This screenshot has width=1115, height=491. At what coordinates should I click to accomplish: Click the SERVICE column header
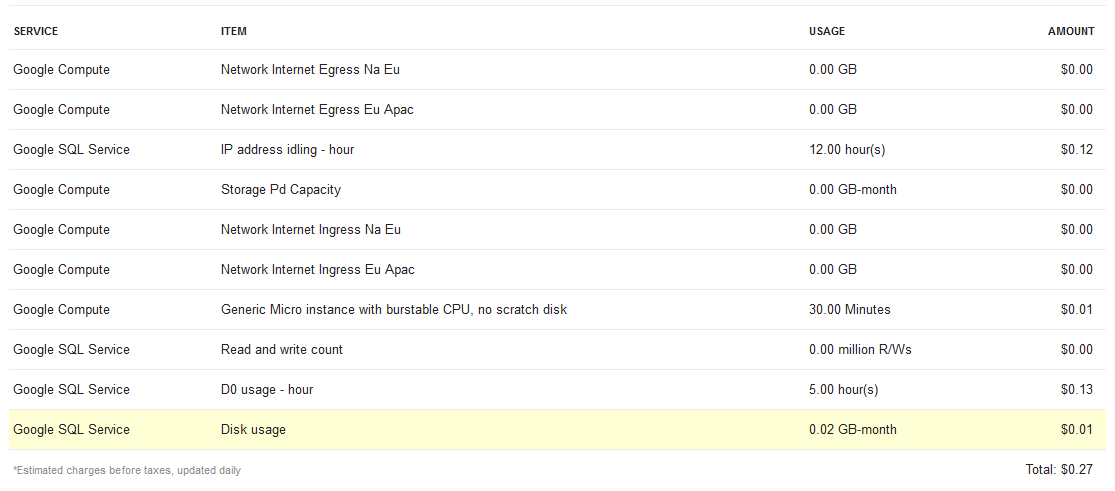[36, 31]
